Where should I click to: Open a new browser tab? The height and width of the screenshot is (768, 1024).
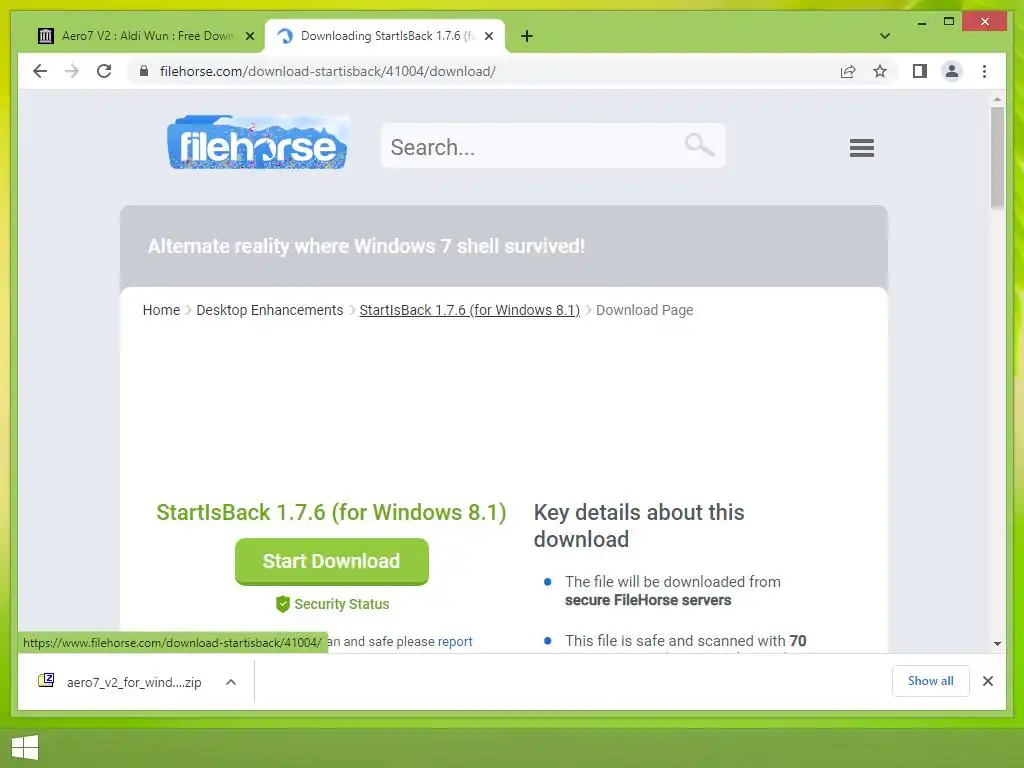[527, 36]
